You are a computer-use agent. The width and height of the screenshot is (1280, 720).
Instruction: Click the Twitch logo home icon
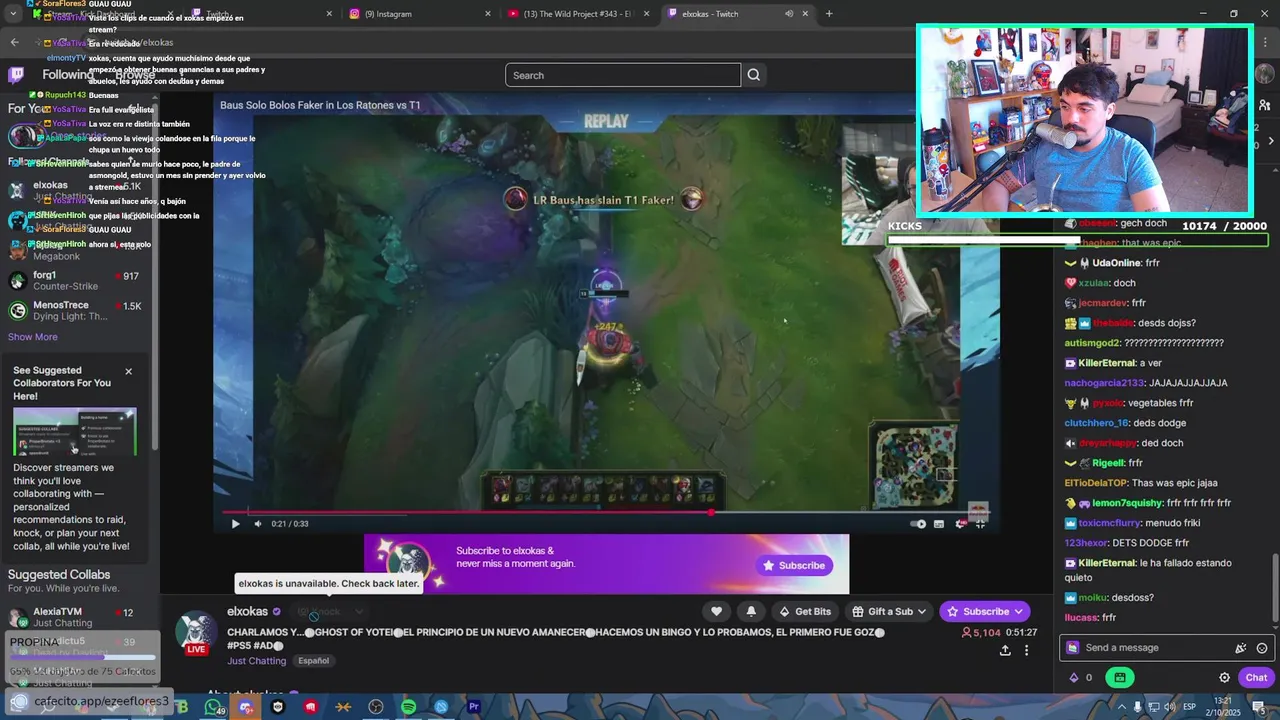pos(16,75)
